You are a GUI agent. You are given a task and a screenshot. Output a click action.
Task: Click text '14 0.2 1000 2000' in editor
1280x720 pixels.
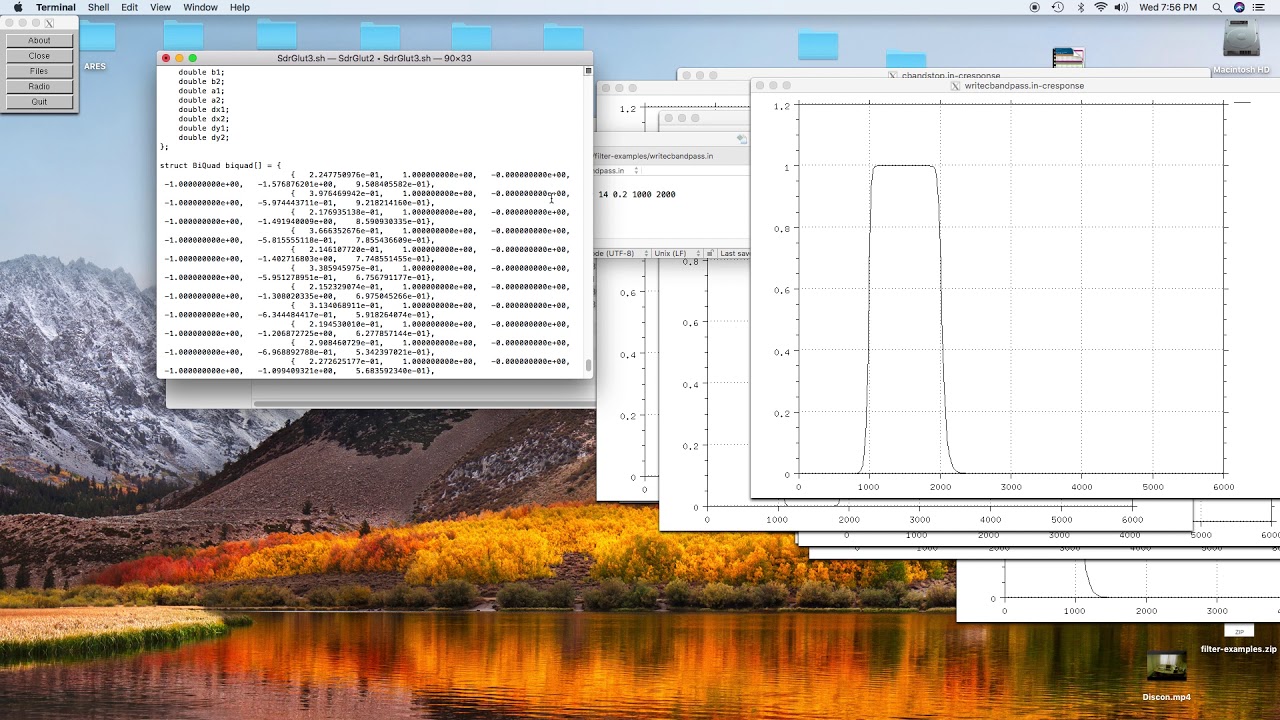pos(636,194)
